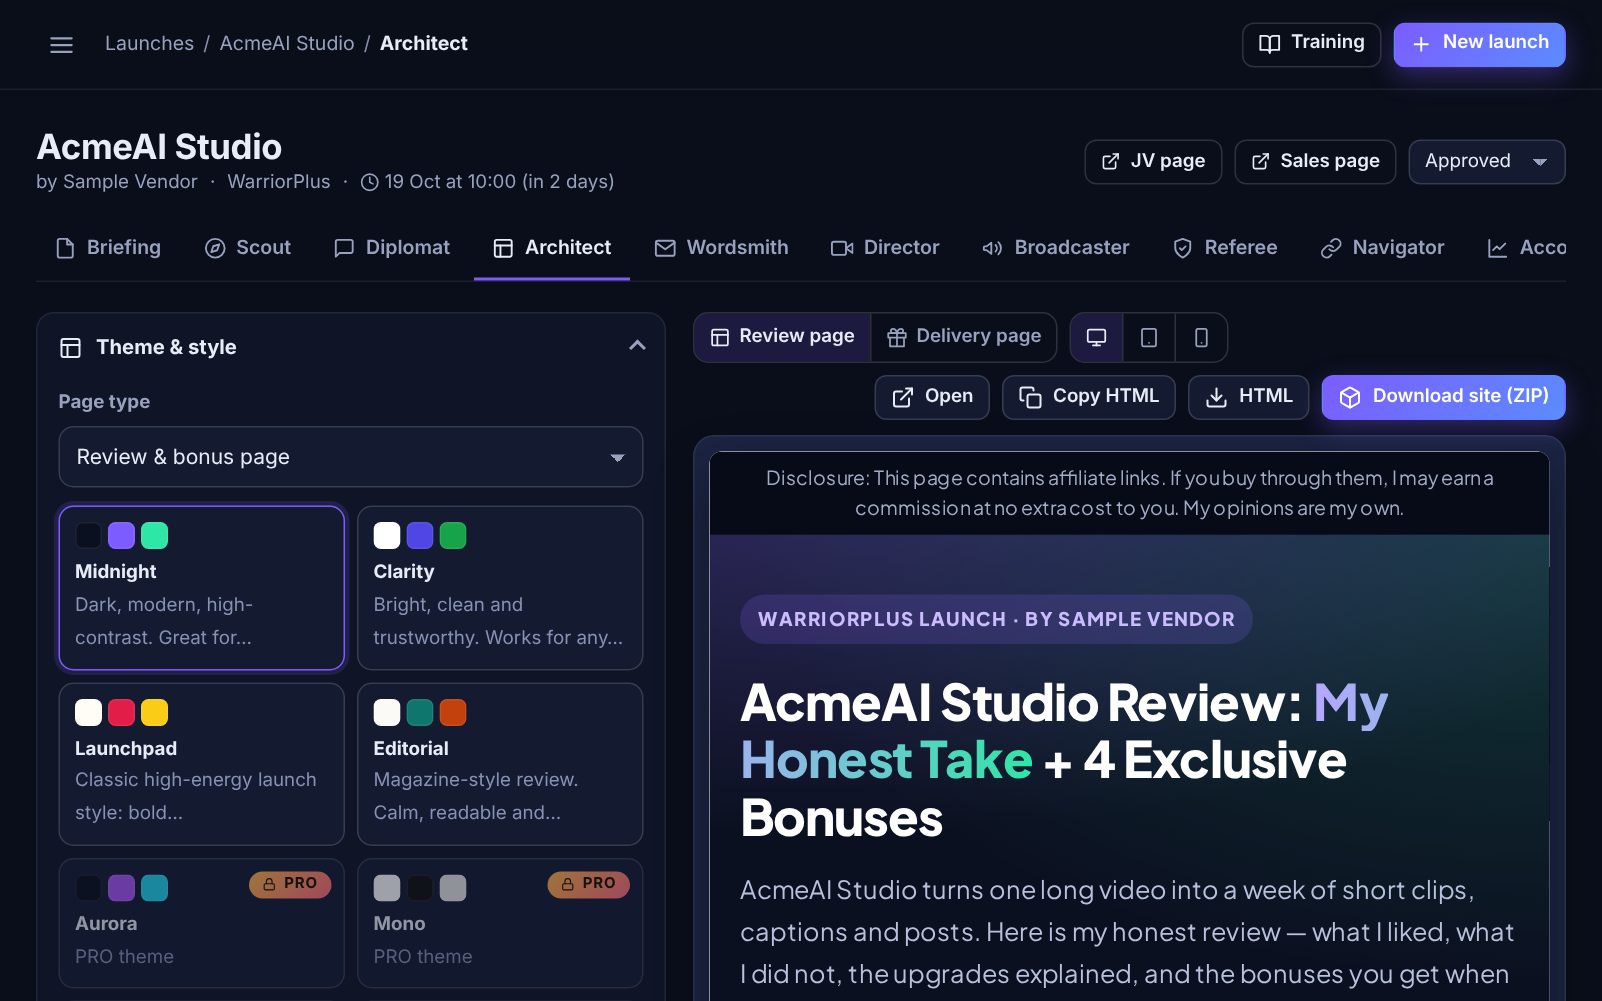Click the Scout tab
Screen dimensions: 1602x1001
(247, 248)
